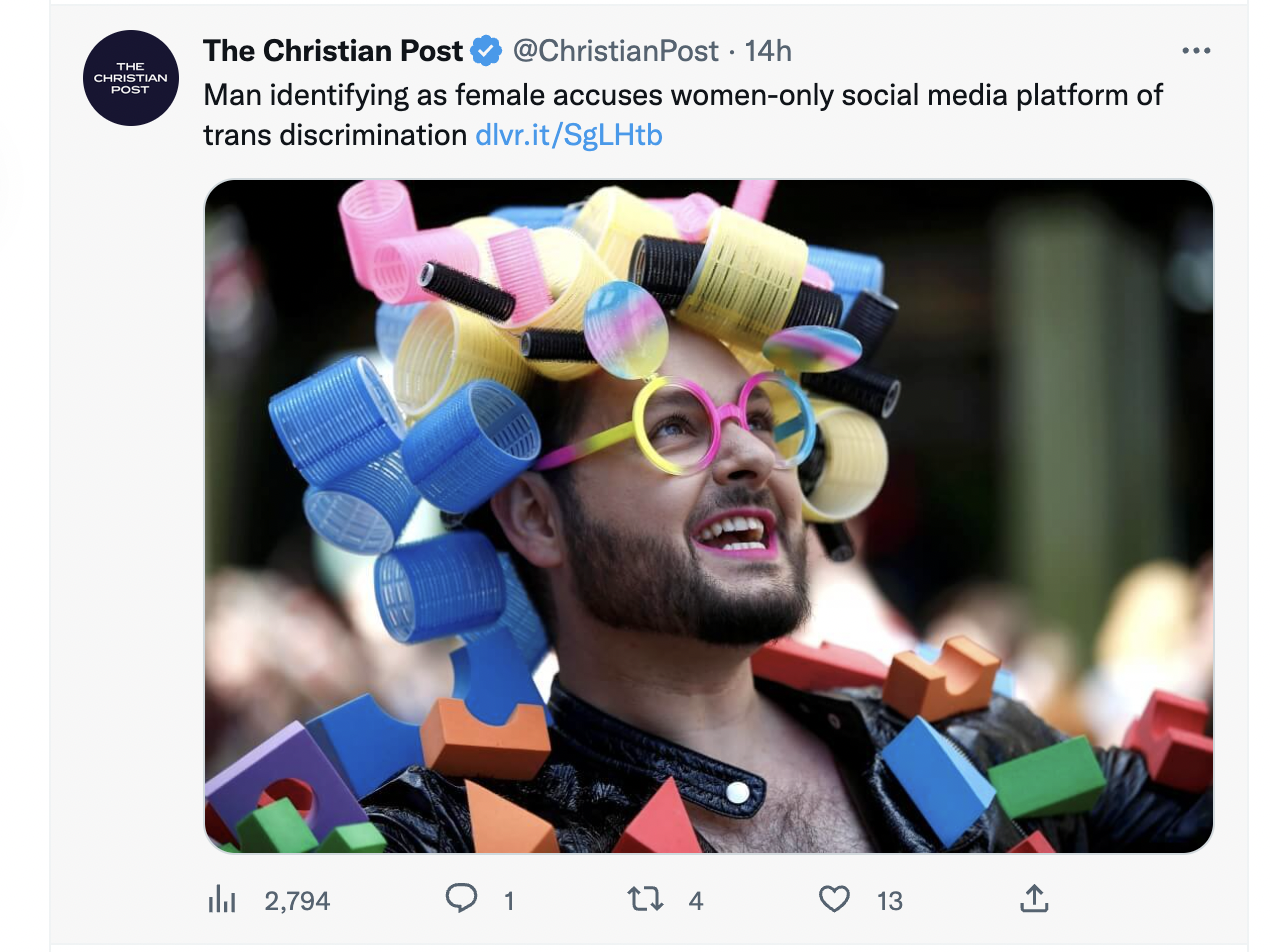Click the share upload arrow icon
This screenshot has height=952, width=1270.
pos(1035,900)
